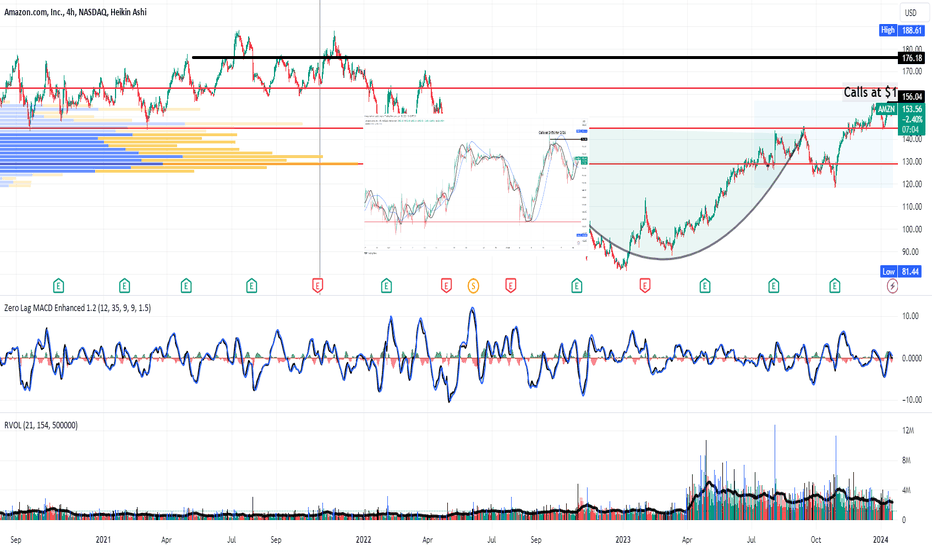Click the 2022 label on the time axis

click(x=363, y=540)
